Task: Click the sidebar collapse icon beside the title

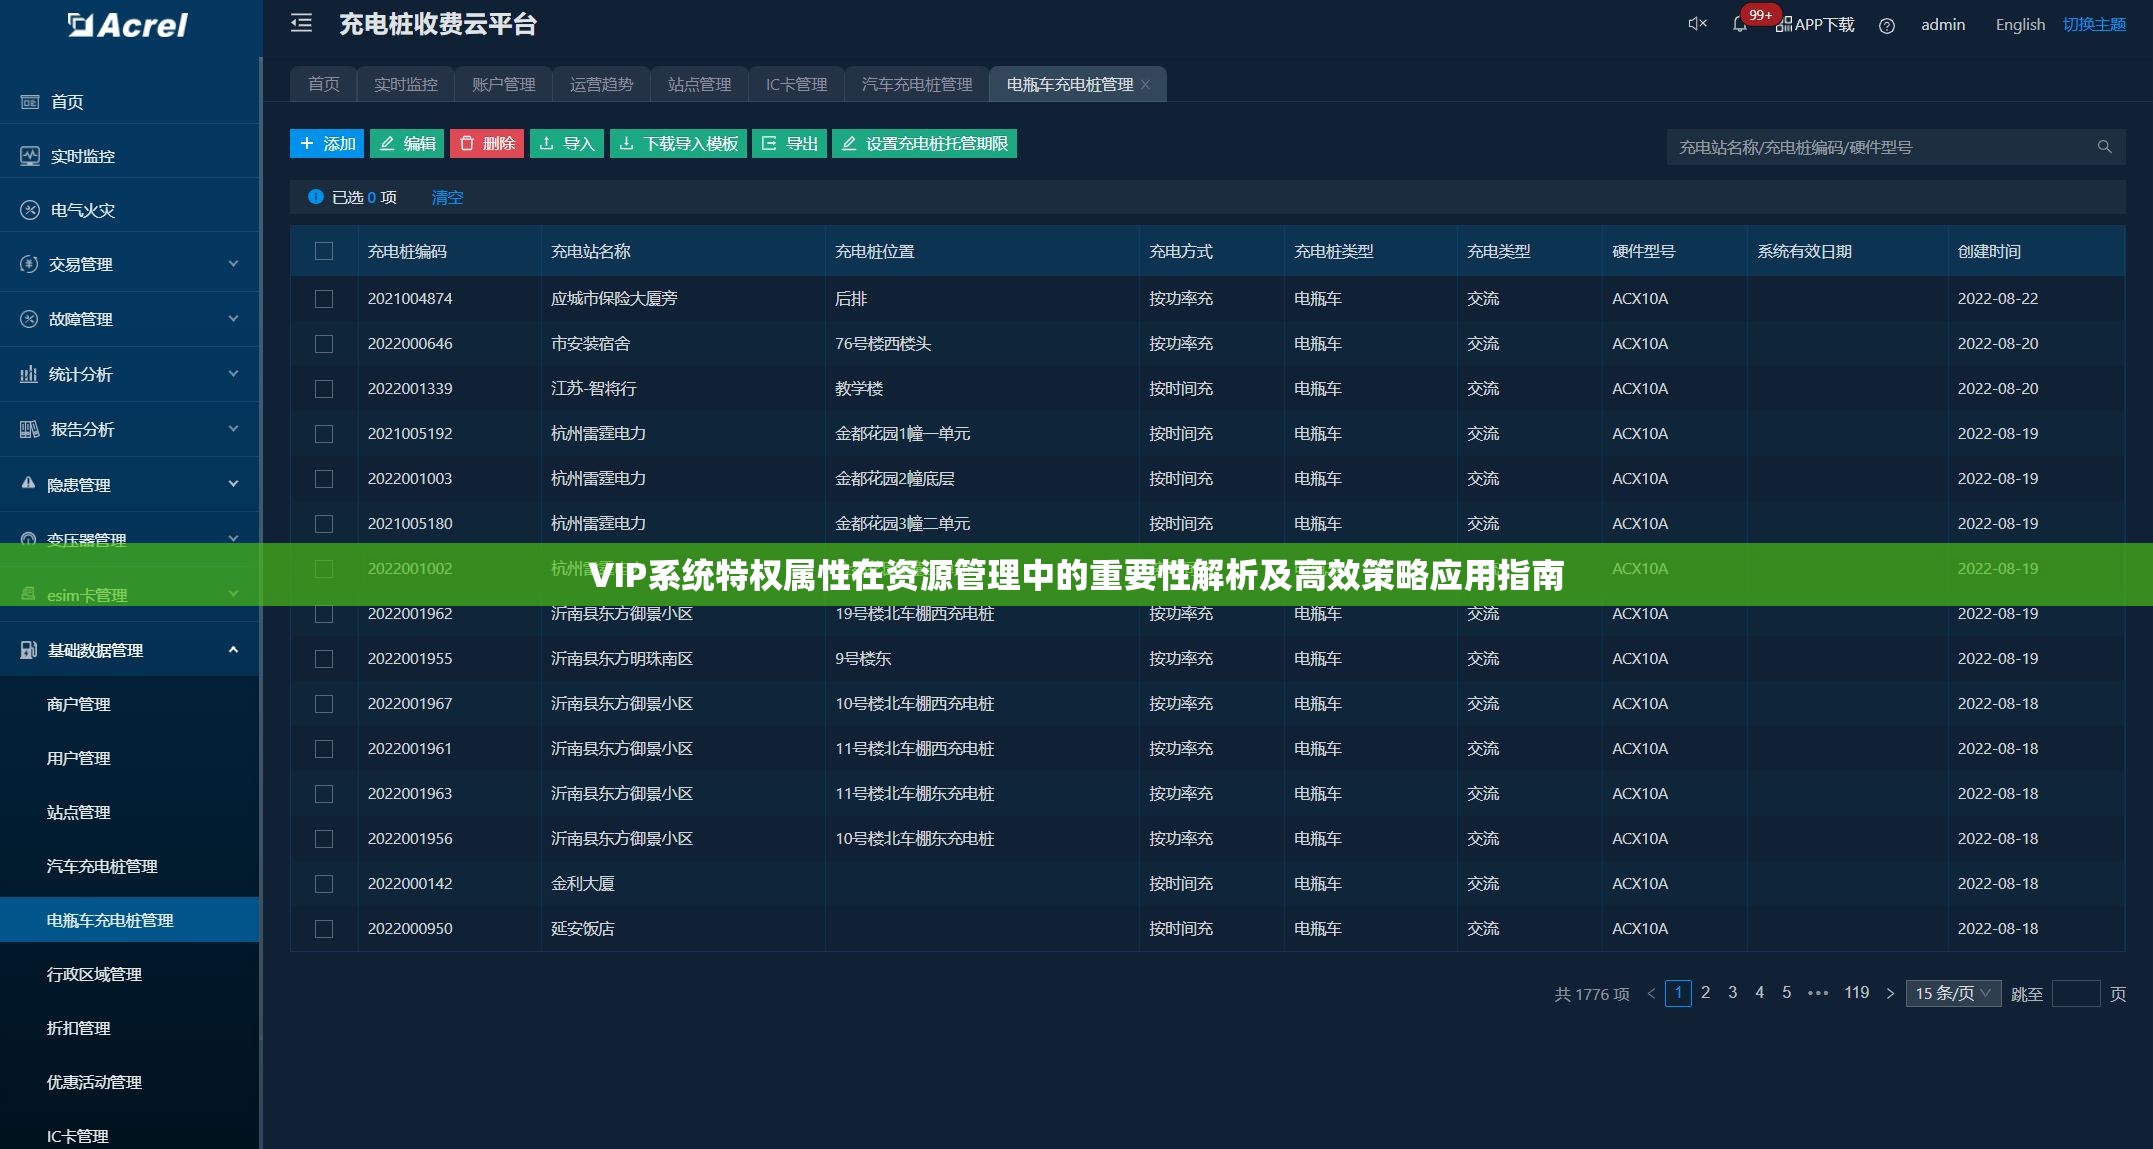Action: (301, 24)
